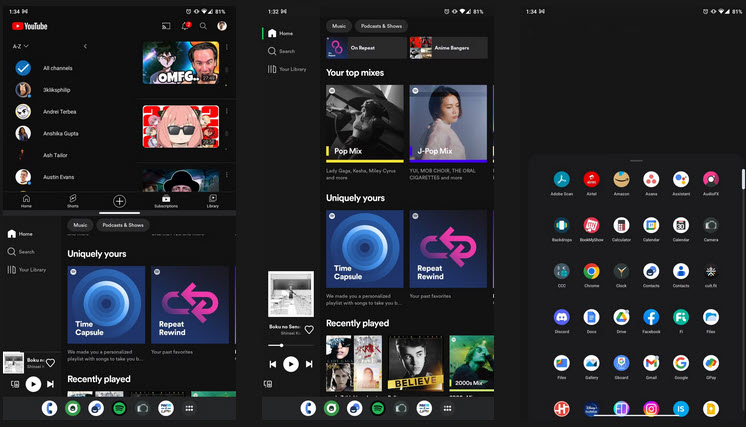
Task: Click the app drawer scrollbar
Action: point(743,179)
